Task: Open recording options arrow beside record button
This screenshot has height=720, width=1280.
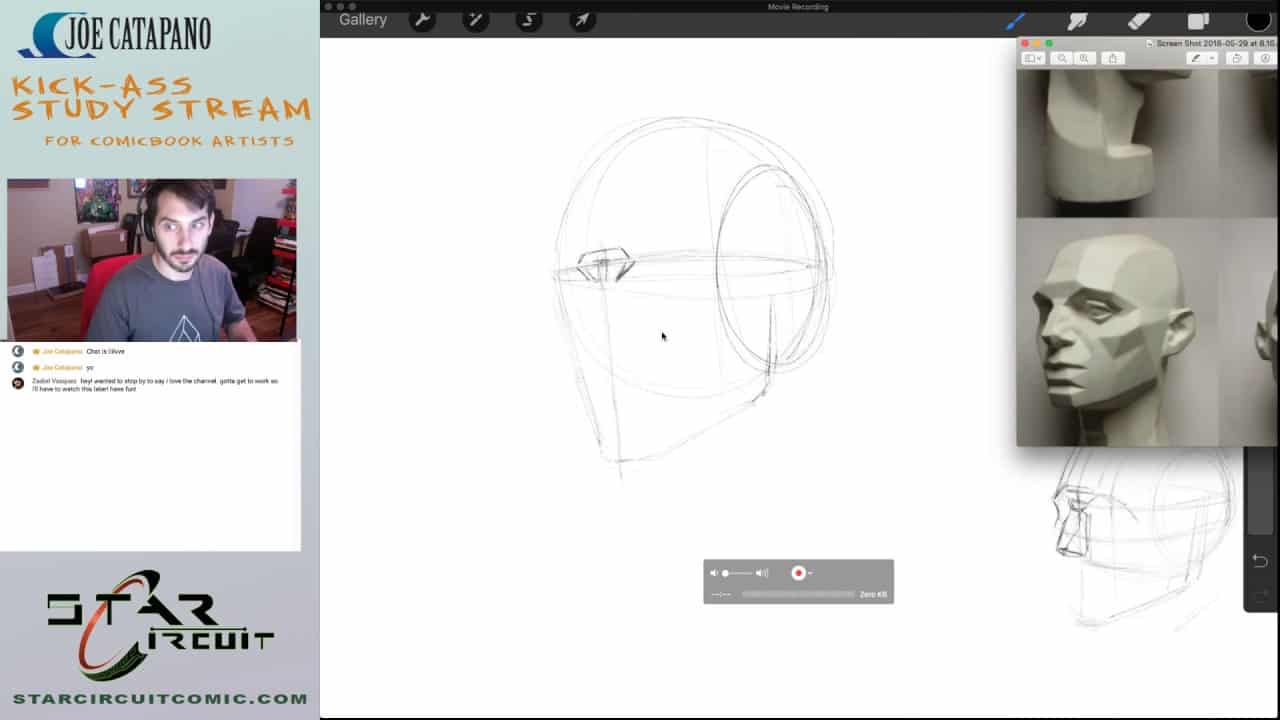Action: (810, 573)
